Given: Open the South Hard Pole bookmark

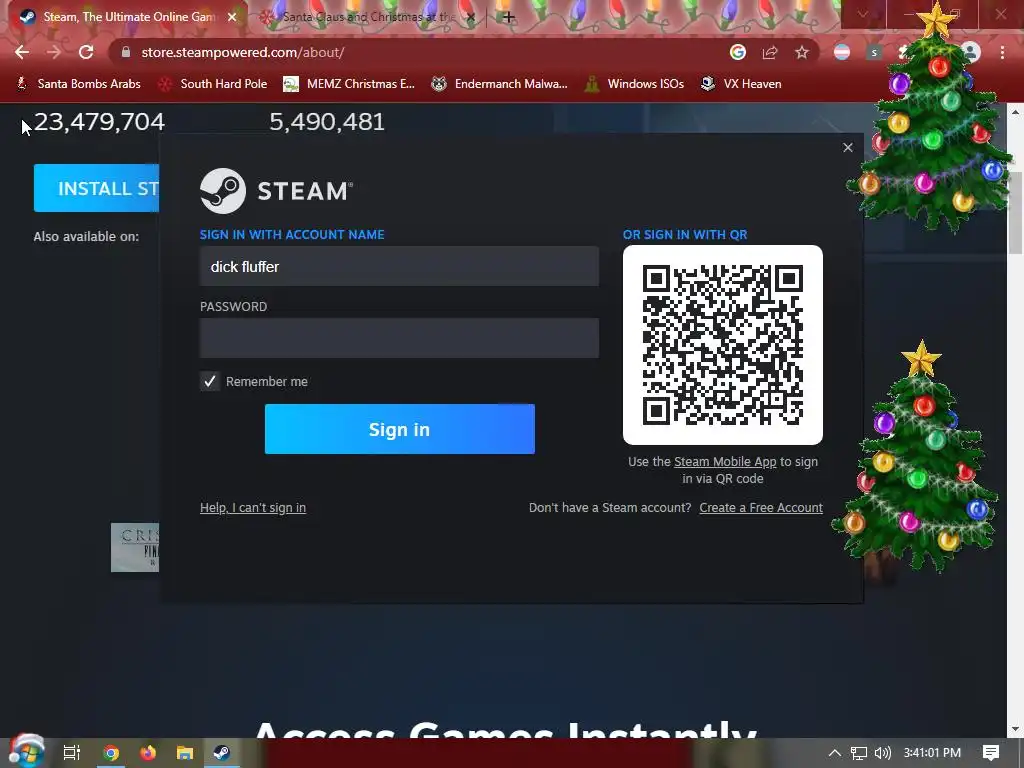Looking at the screenshot, I should [x=213, y=84].
